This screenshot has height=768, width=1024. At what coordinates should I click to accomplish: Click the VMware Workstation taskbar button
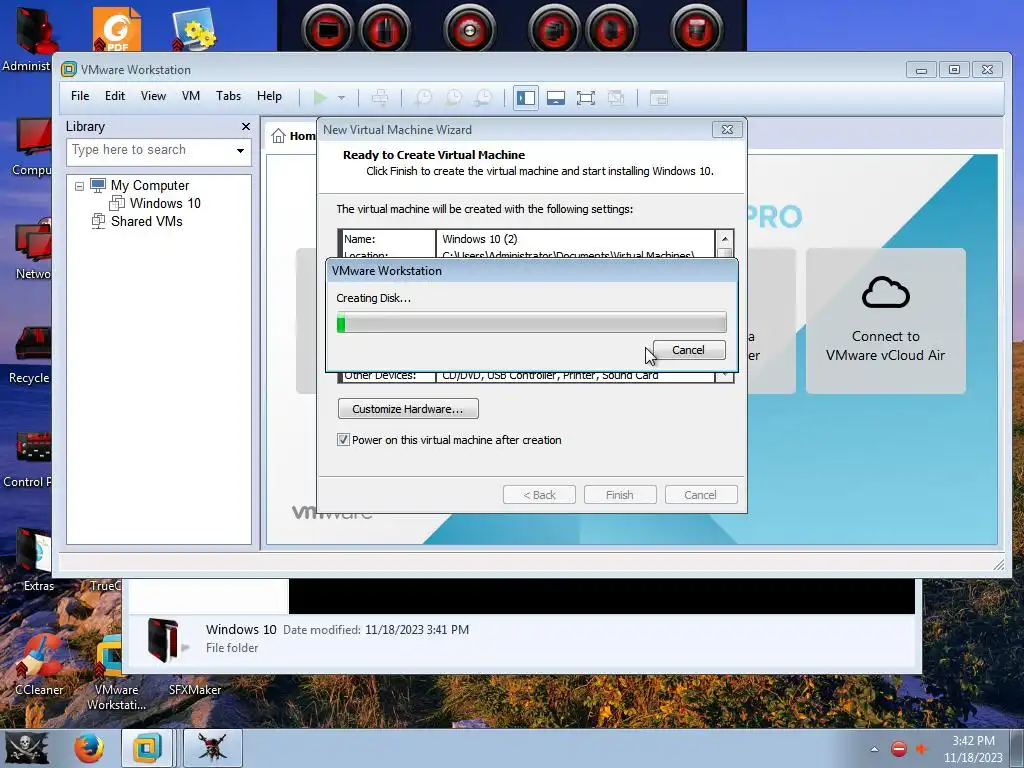(x=148, y=748)
